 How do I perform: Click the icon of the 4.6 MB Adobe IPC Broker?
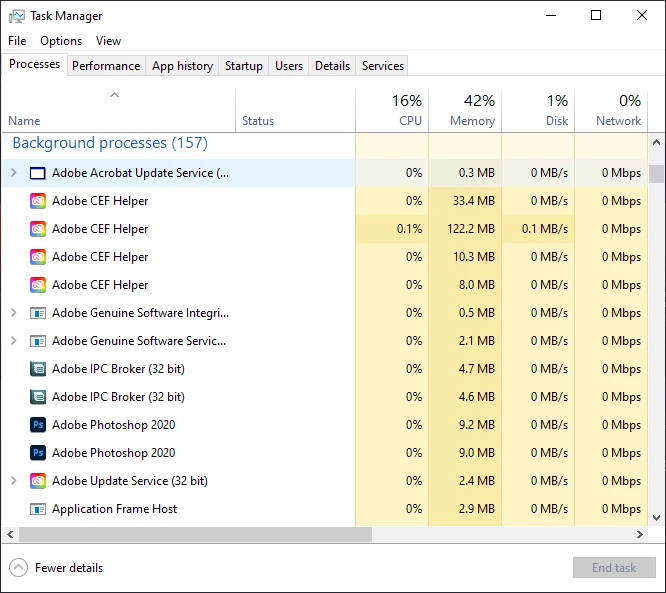coord(38,397)
